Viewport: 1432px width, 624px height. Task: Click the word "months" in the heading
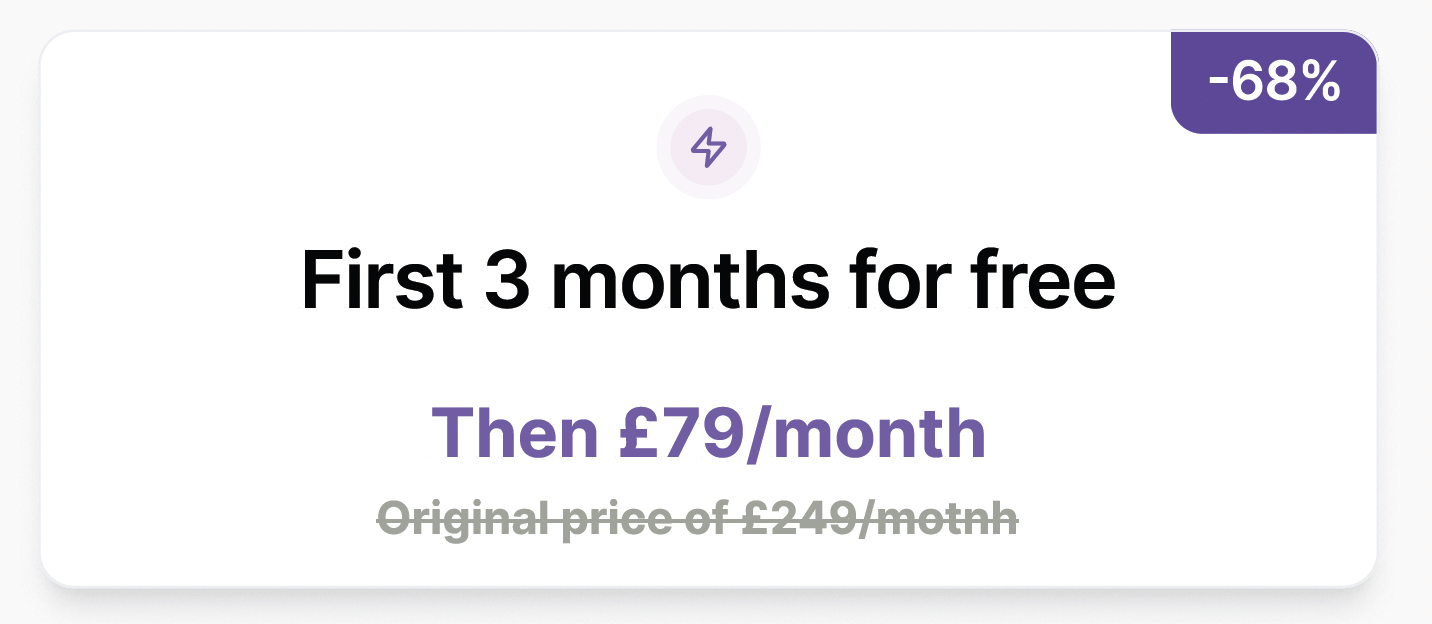coord(690,280)
